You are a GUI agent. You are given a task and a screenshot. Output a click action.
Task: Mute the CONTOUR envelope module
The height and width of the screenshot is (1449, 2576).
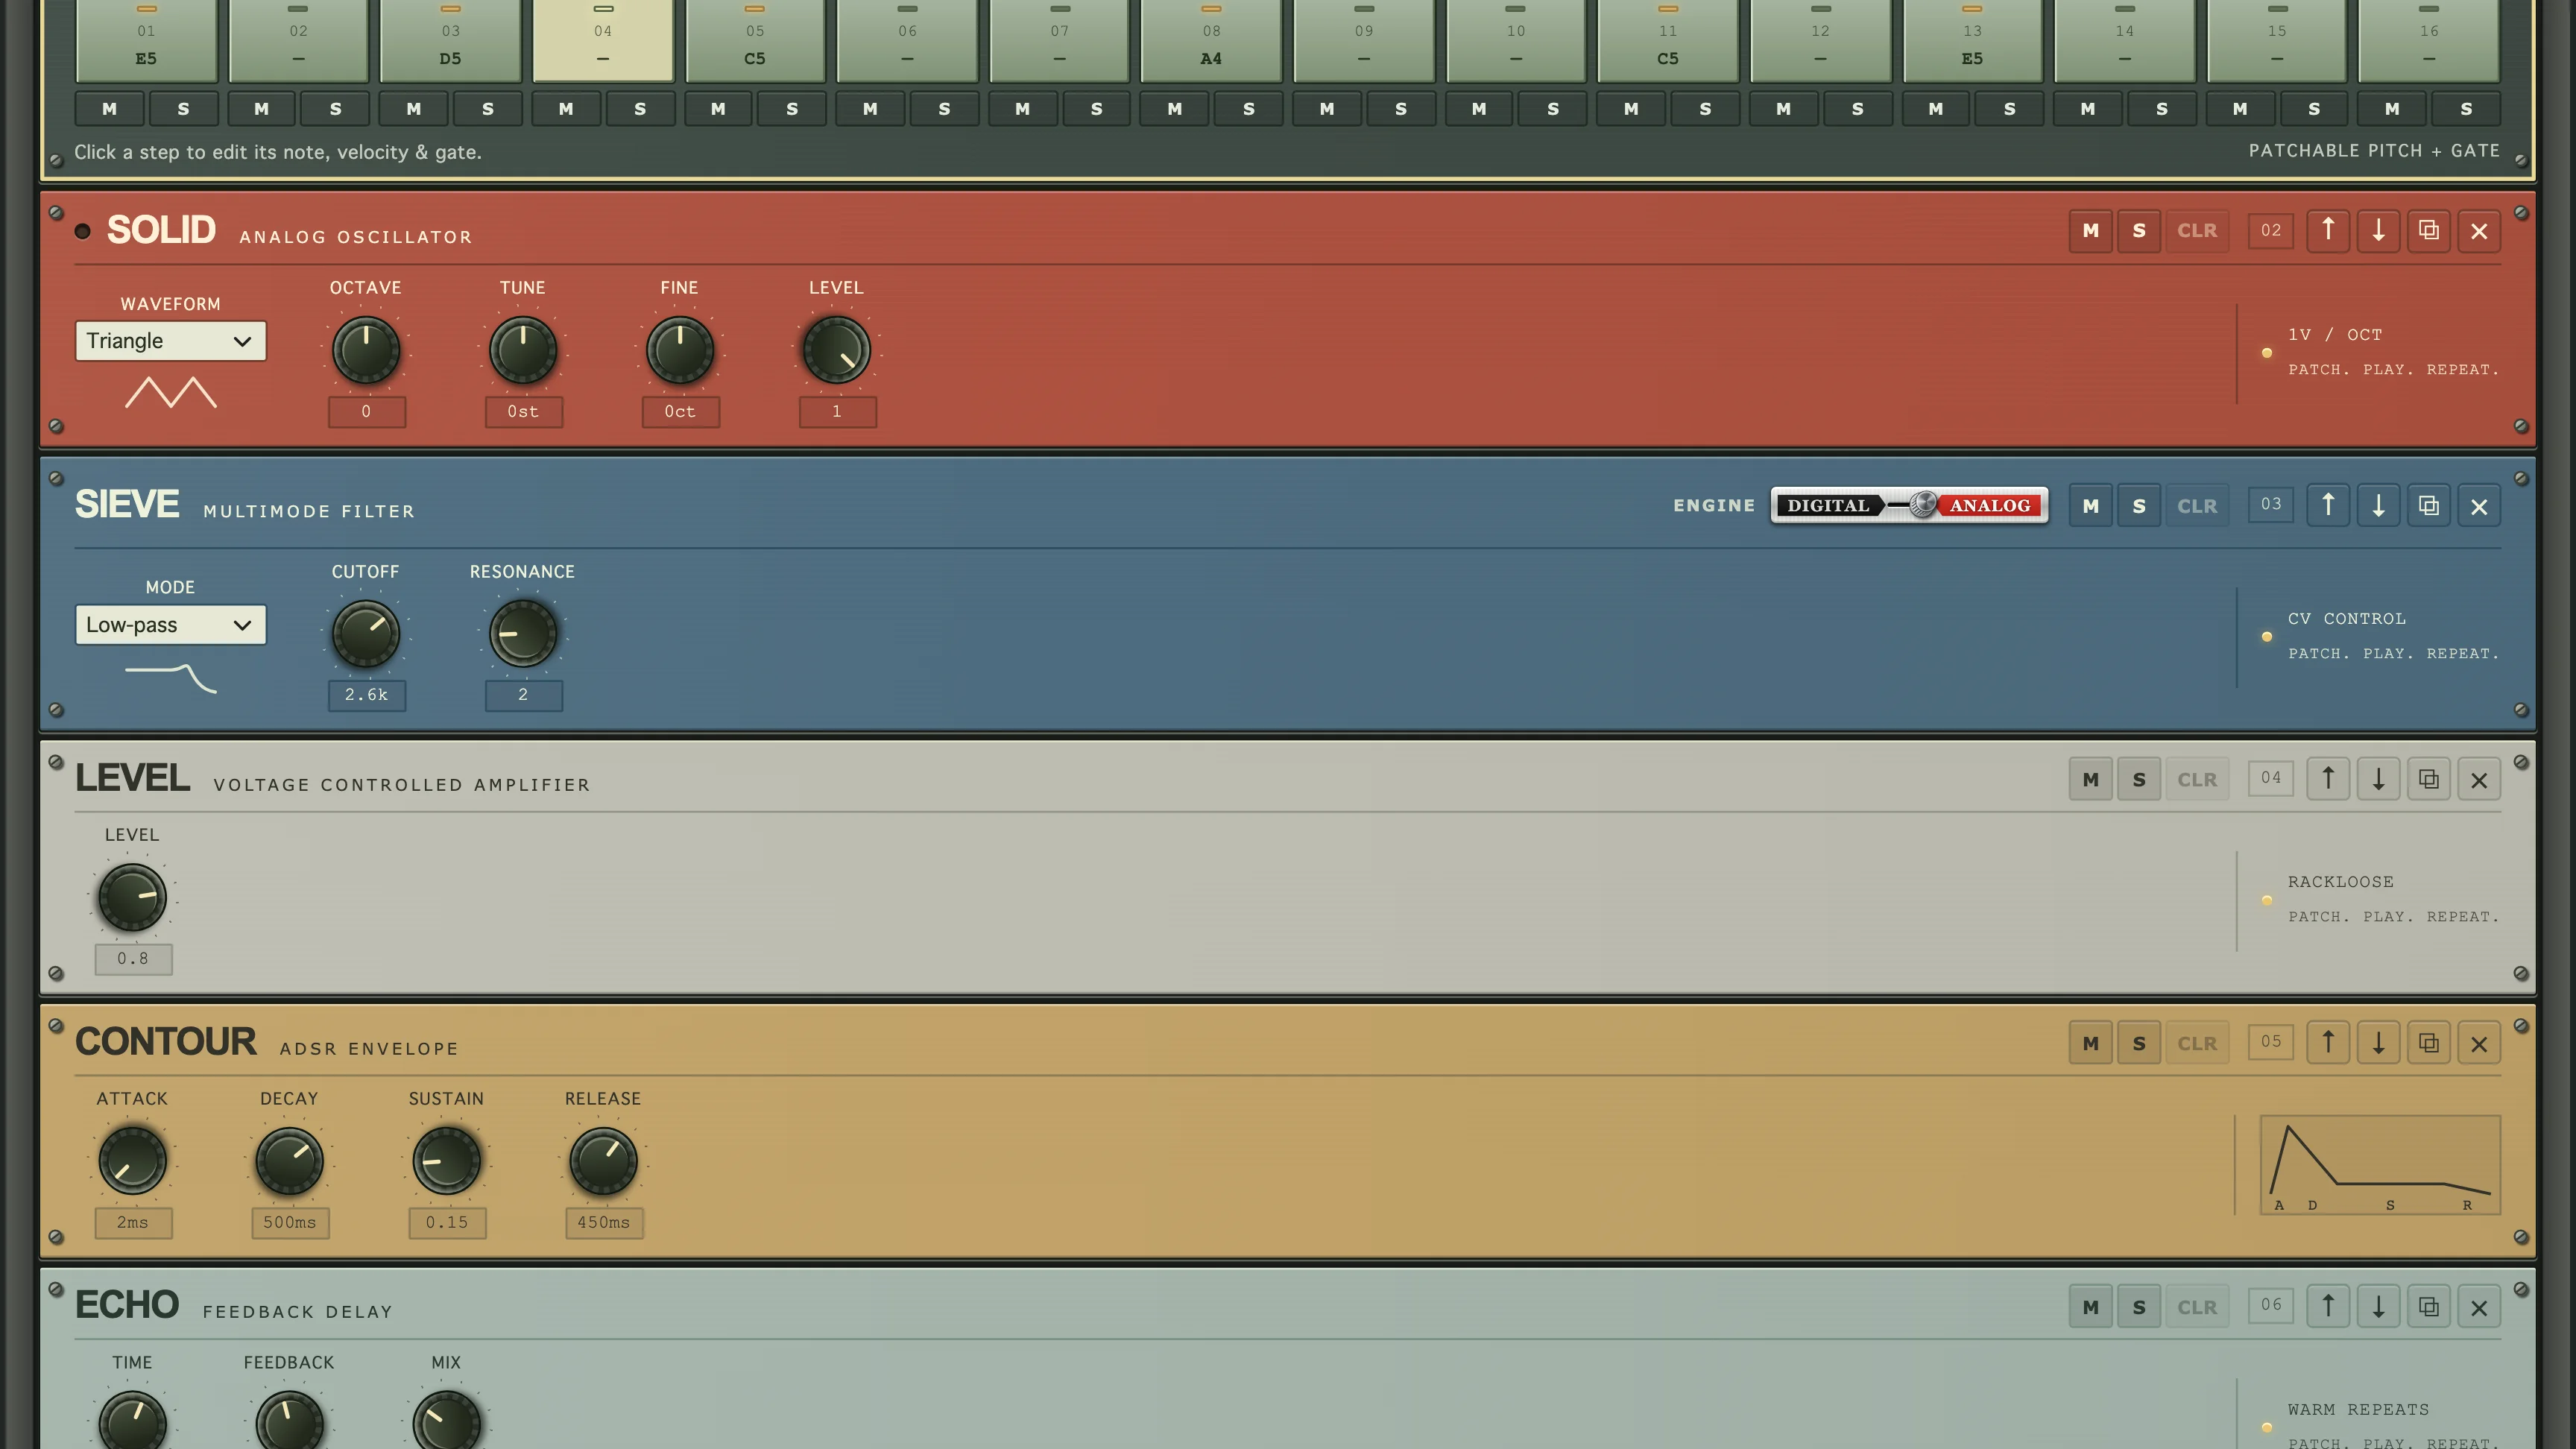pyautogui.click(x=2090, y=1043)
